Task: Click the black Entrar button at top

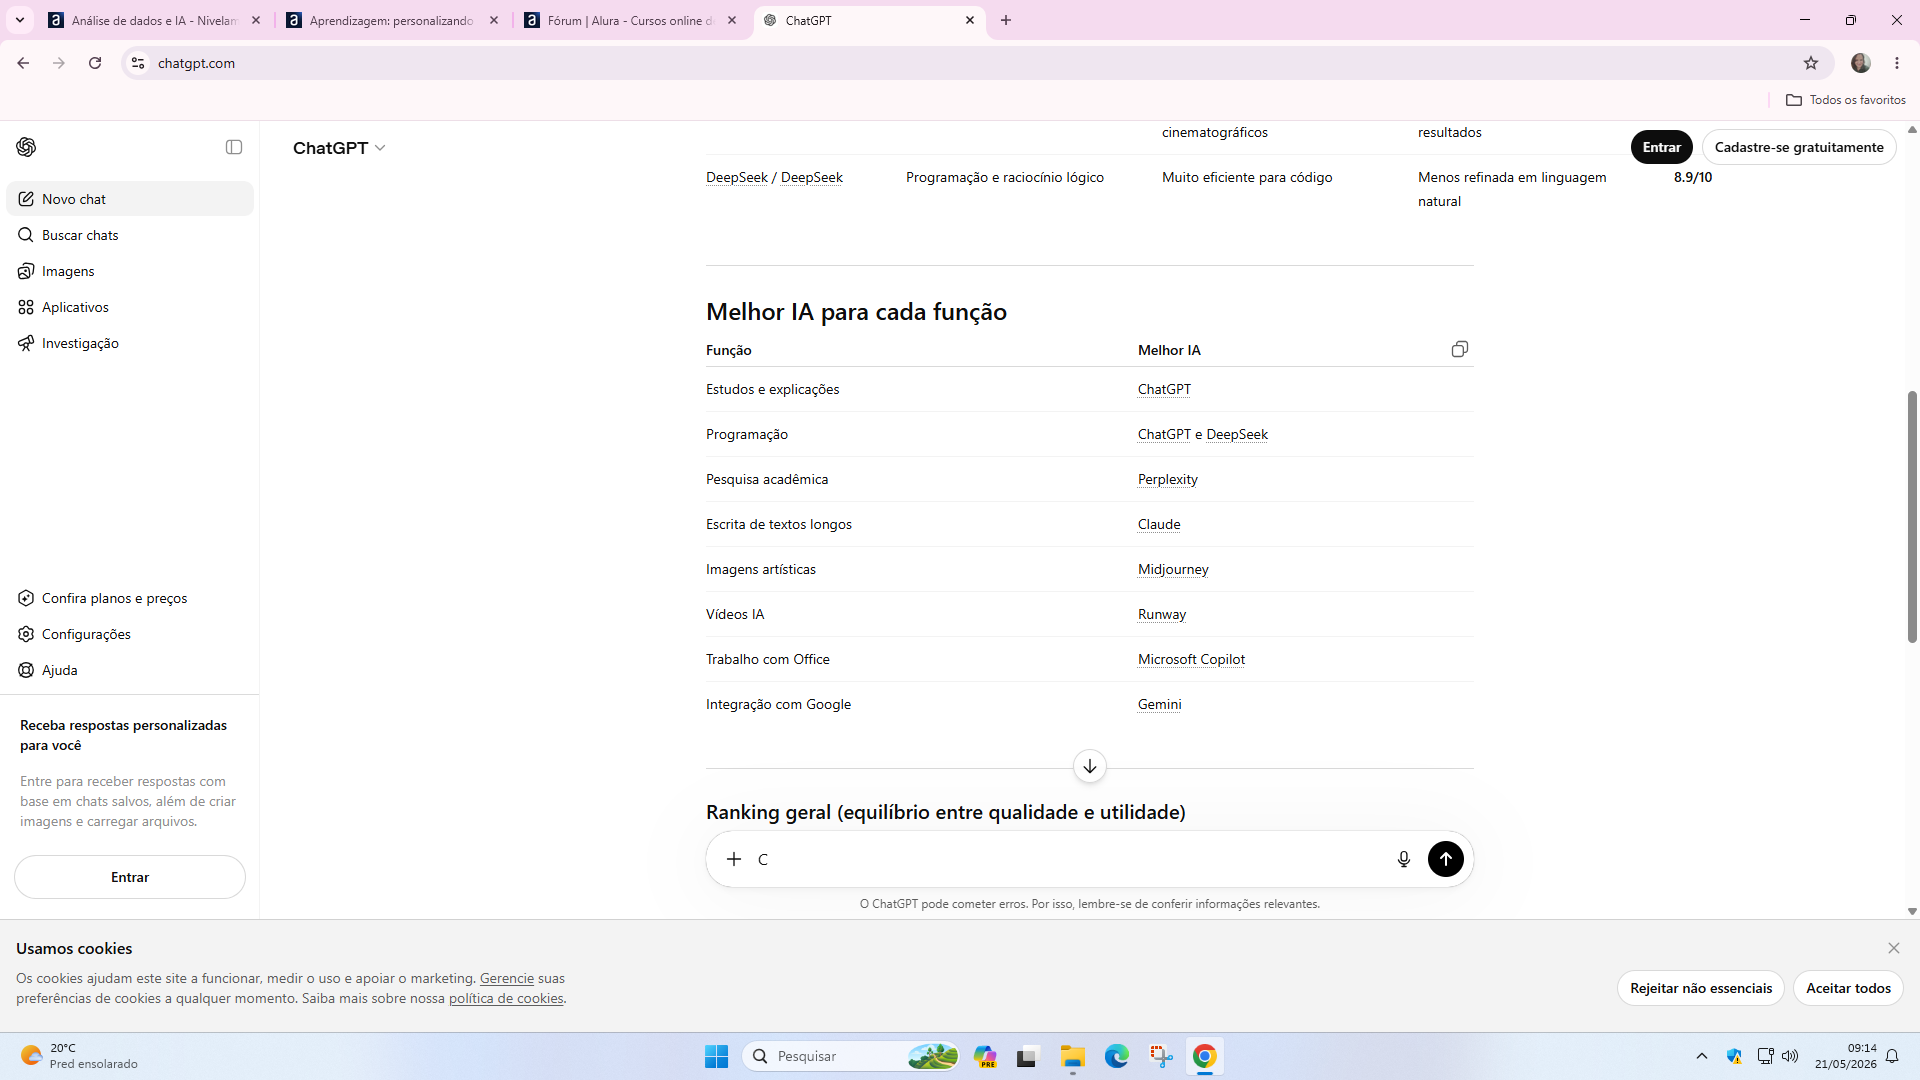Action: pyautogui.click(x=1661, y=147)
